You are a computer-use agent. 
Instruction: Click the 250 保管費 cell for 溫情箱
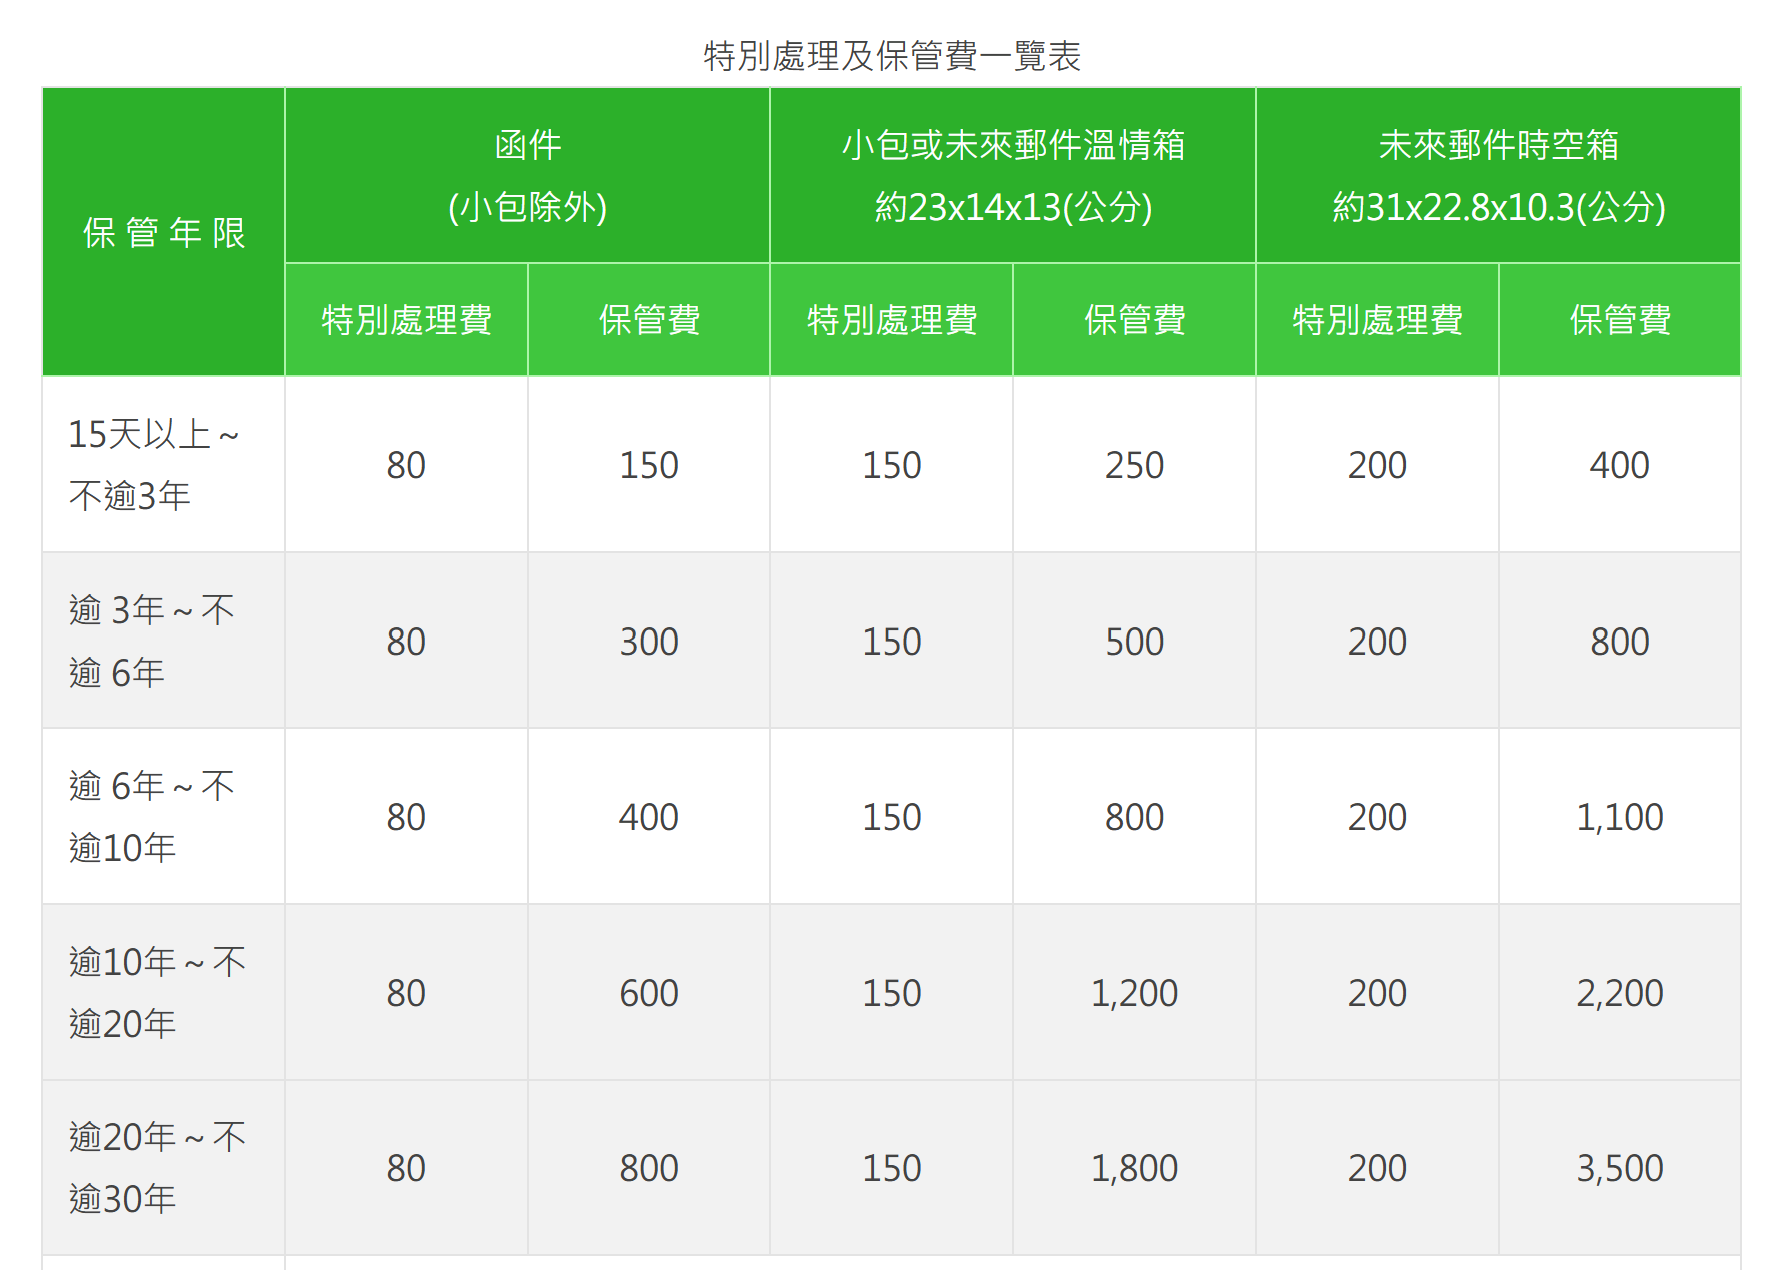(x=1134, y=464)
